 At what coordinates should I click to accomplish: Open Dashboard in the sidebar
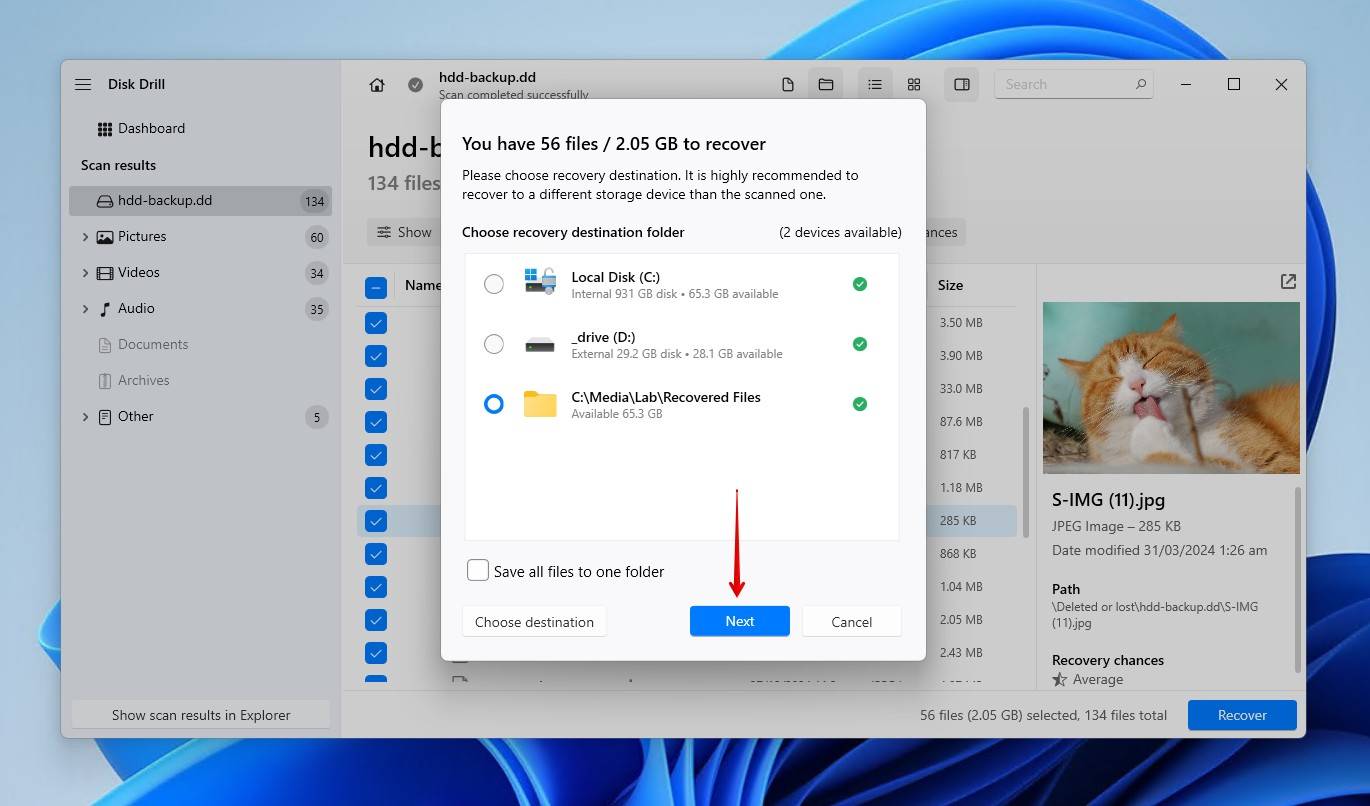click(150, 128)
